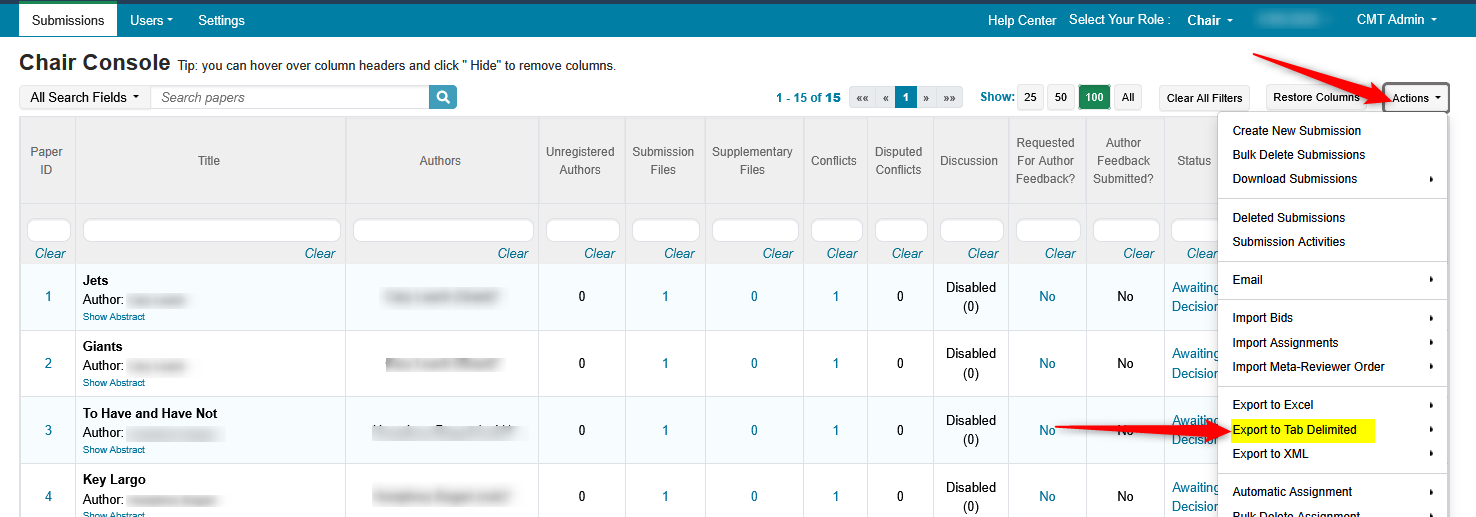Screen dimensions: 1476x517
Task: Click the next page arrow
Action: pos(926,98)
